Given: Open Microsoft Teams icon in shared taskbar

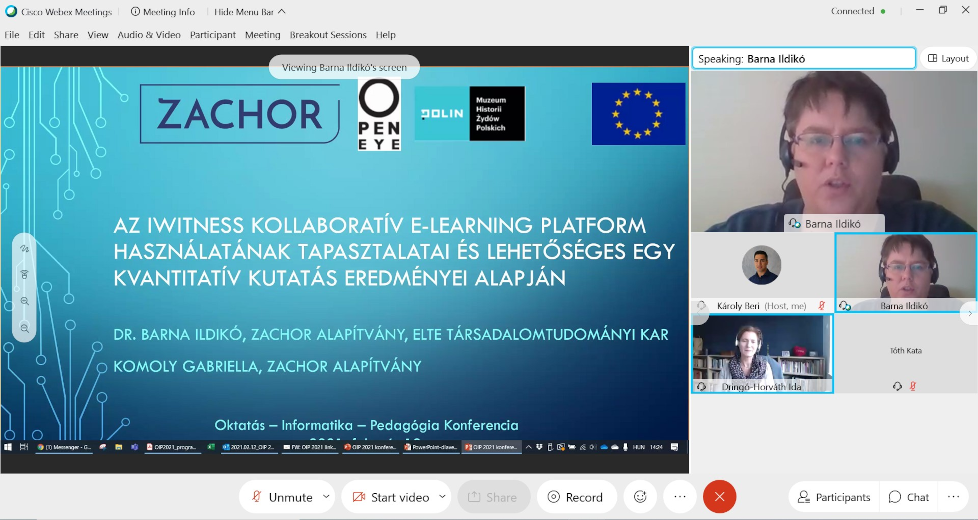Looking at the screenshot, I should click(134, 447).
